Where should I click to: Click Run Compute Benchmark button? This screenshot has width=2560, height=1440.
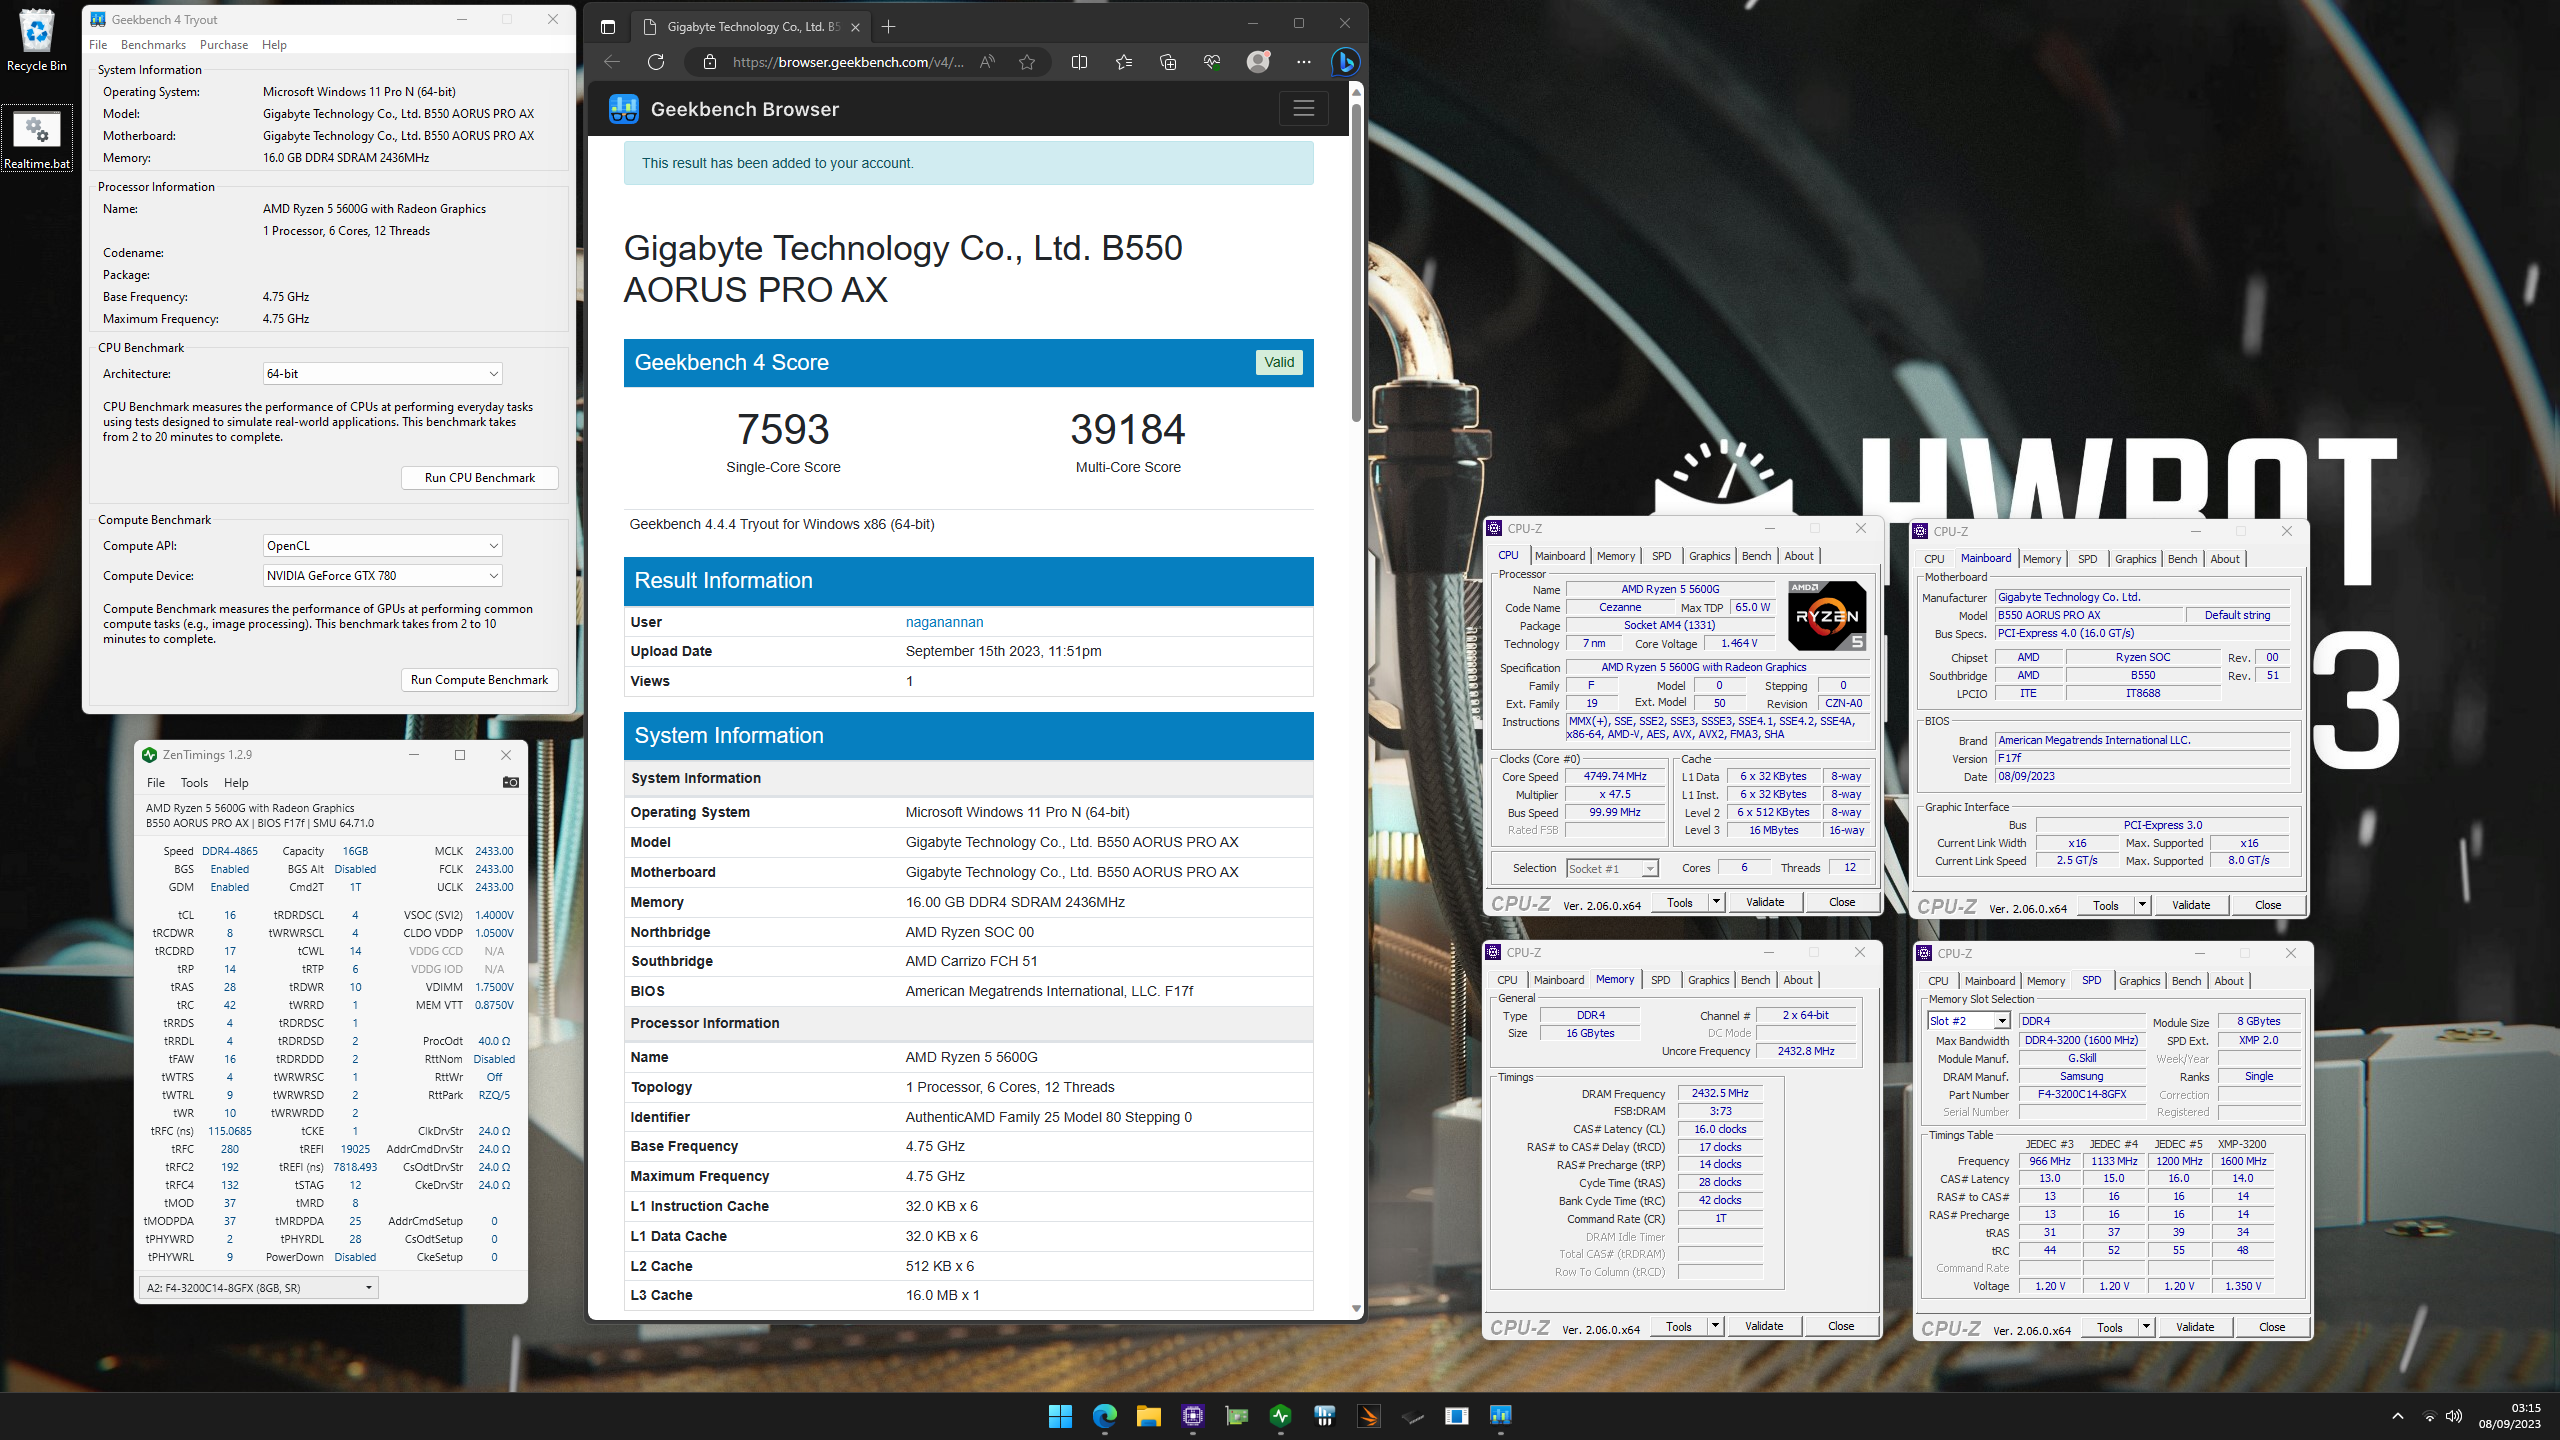480,679
